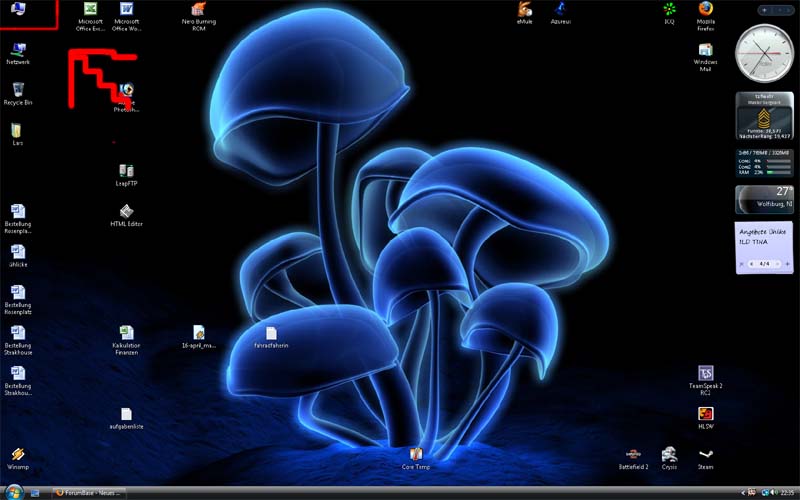Open Wolfsburg weather gadget
Viewport: 800px width, 500px height.
764,199
